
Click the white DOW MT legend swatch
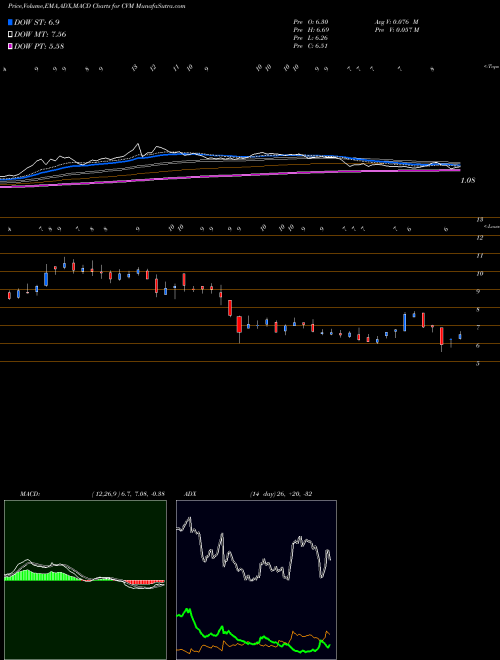point(10,34)
